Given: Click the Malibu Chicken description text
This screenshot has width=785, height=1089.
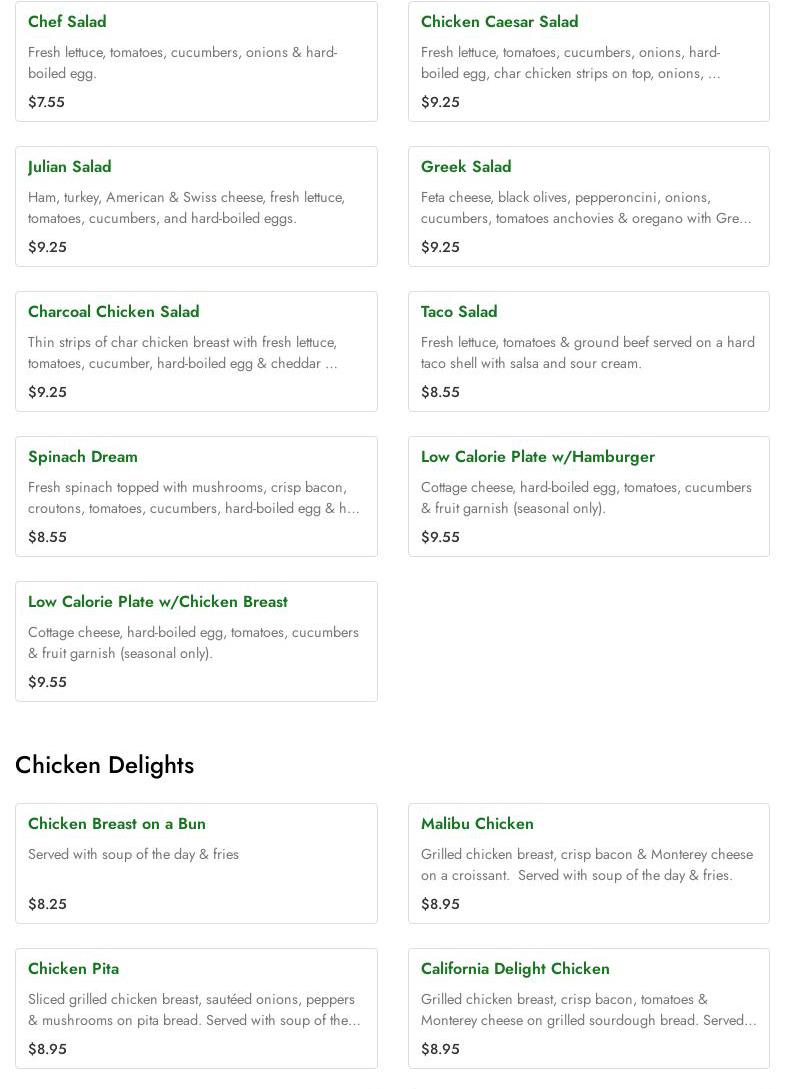Looking at the screenshot, I should 586,865.
